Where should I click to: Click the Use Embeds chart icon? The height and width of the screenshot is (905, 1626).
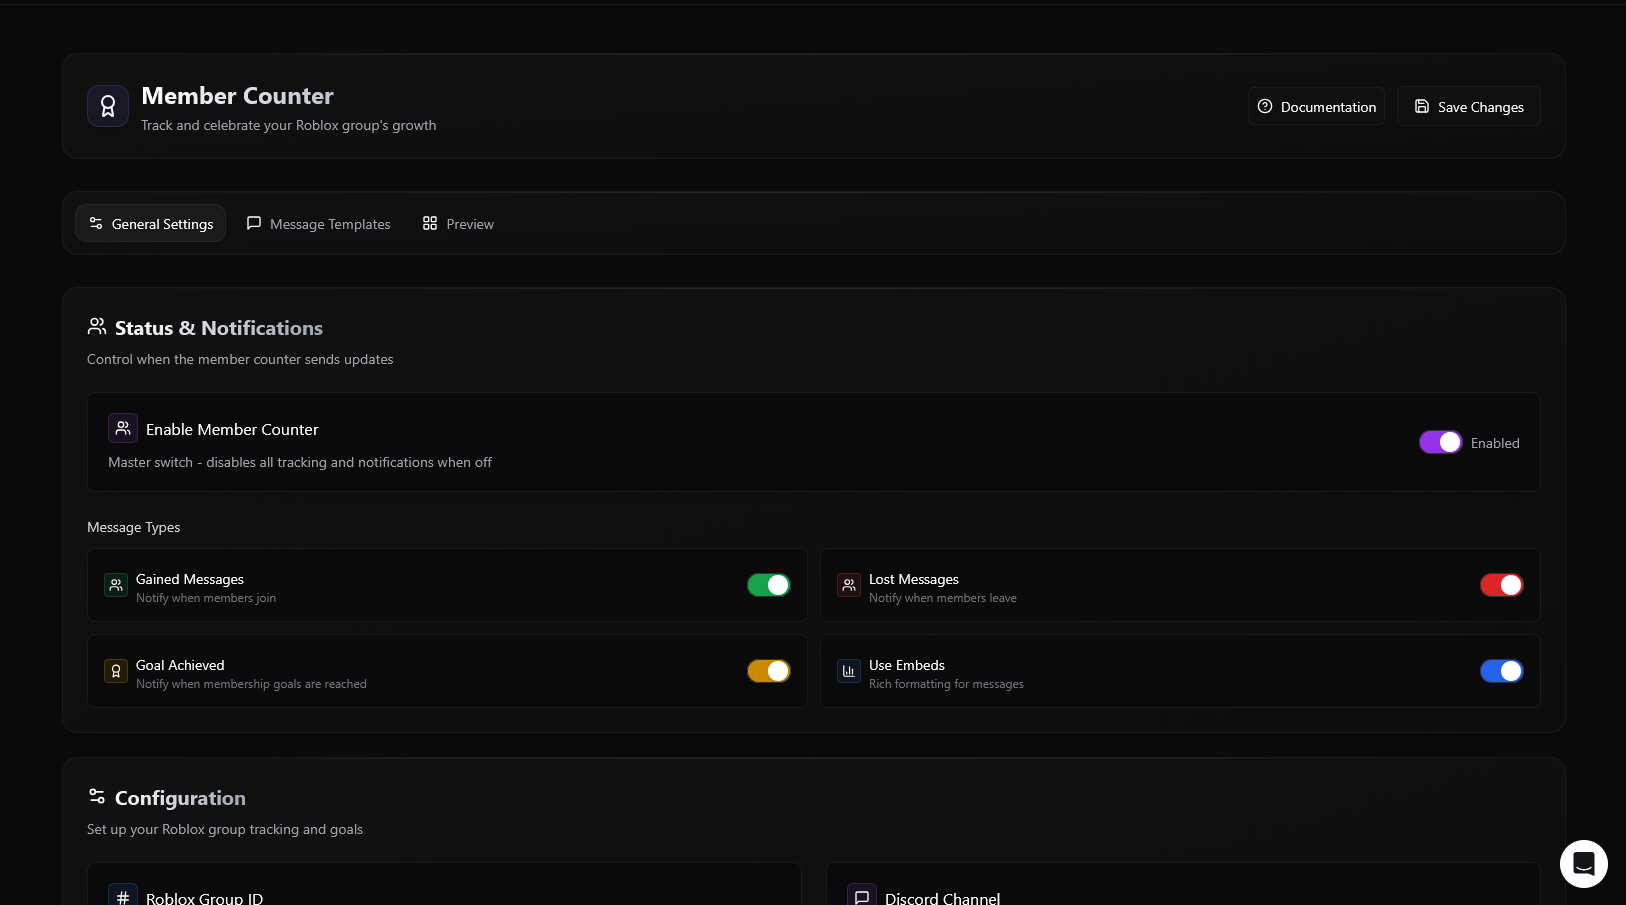(x=849, y=671)
